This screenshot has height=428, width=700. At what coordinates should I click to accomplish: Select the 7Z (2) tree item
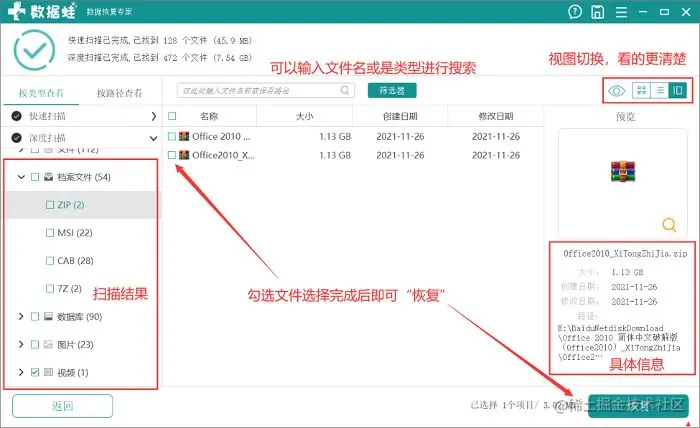tap(69, 288)
